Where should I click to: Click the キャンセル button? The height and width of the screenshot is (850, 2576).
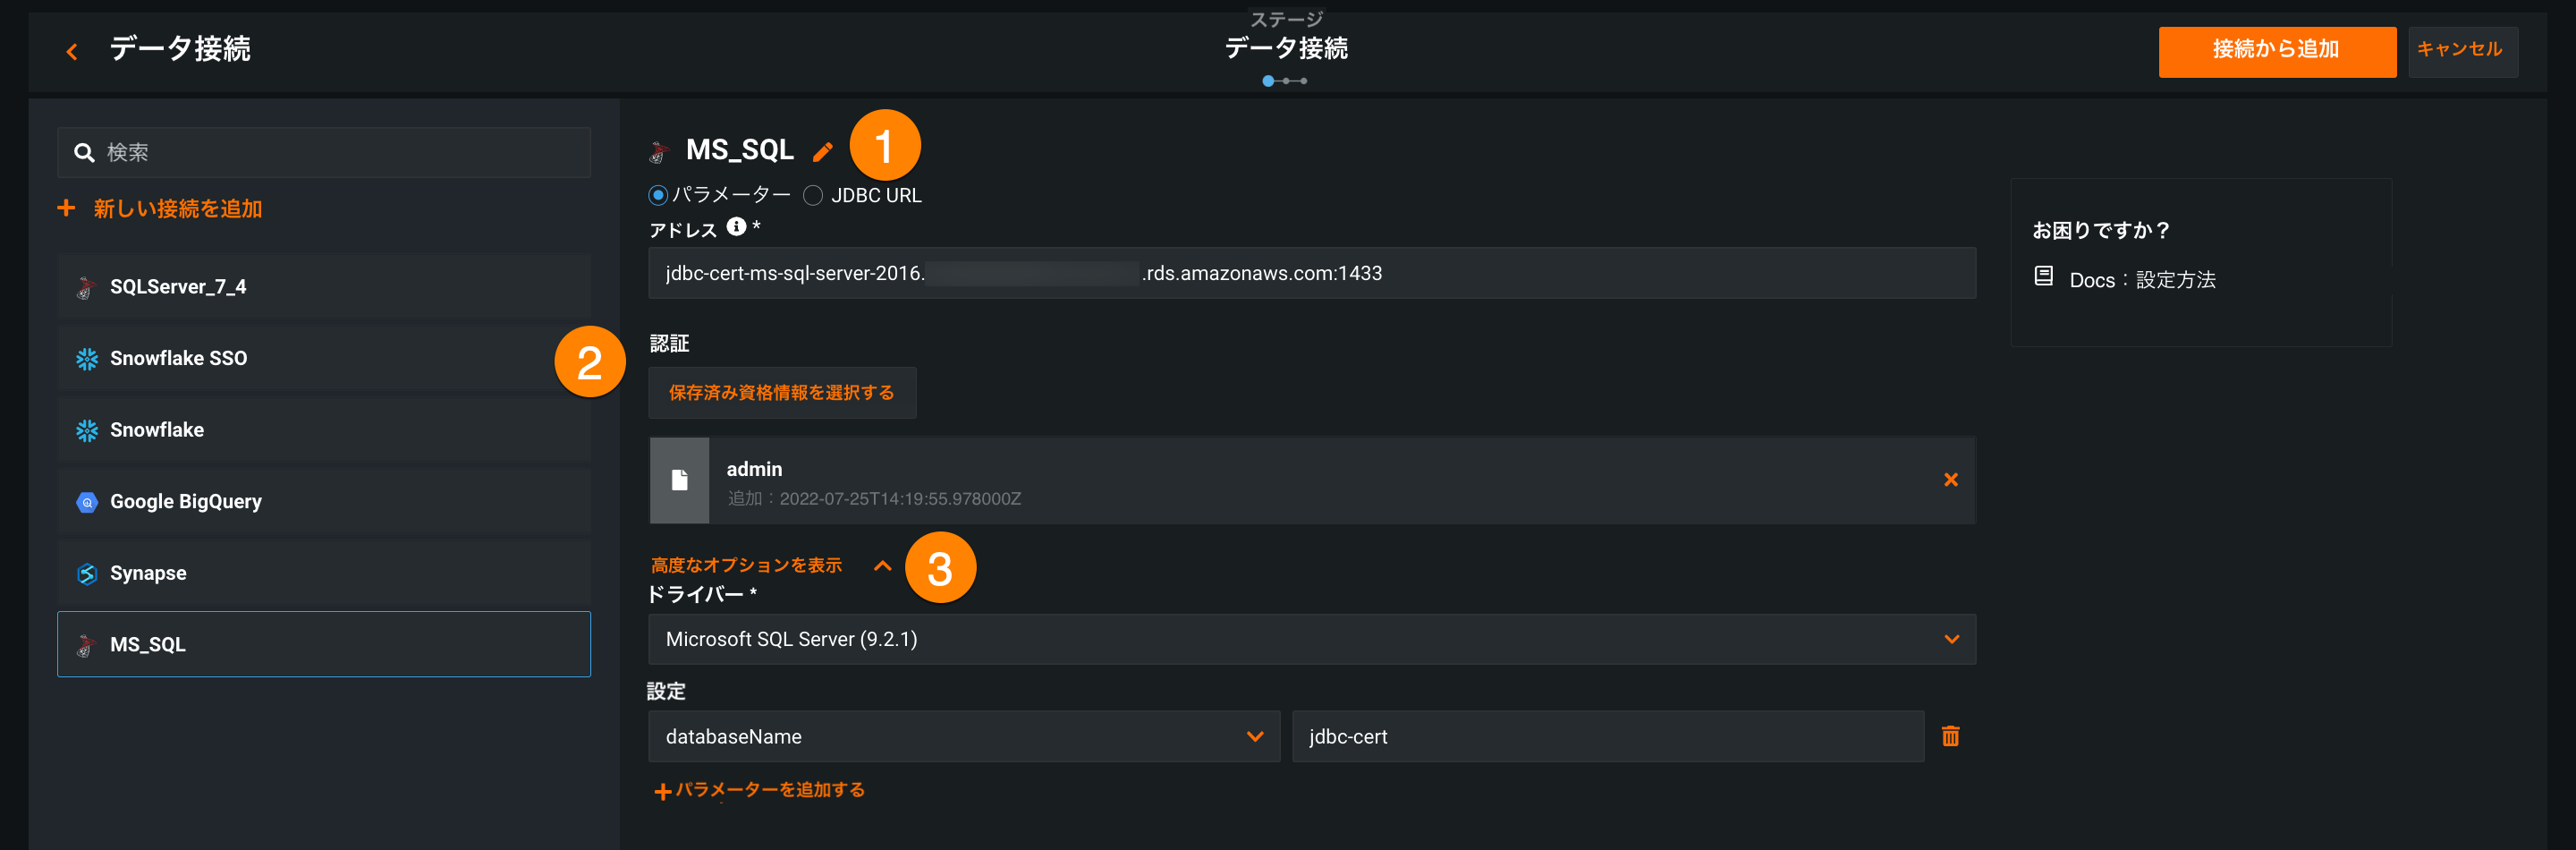point(2459,50)
